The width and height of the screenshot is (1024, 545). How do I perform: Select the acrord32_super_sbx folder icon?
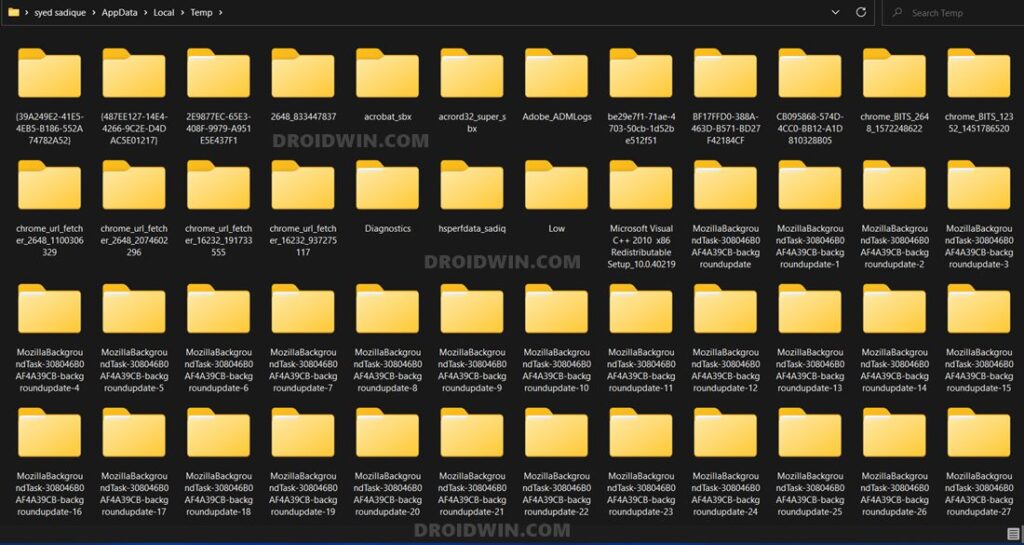pyautogui.click(x=472, y=73)
